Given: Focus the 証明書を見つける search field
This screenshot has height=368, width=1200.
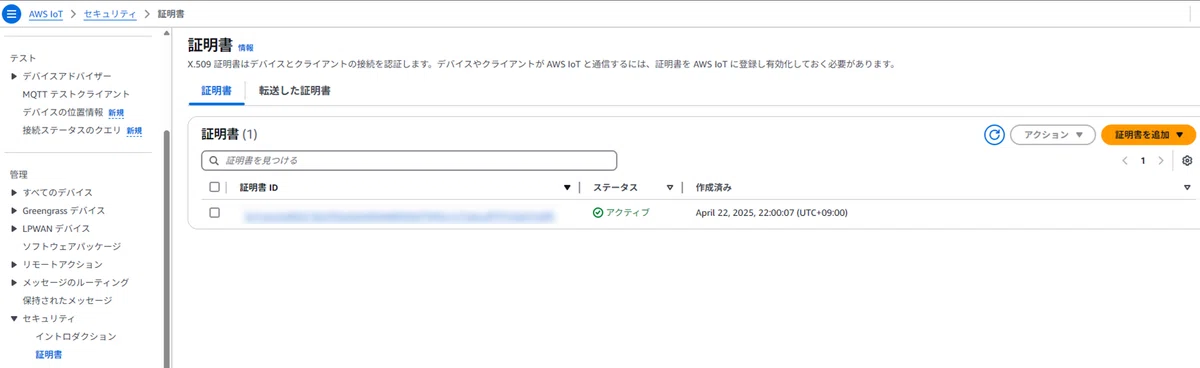Looking at the screenshot, I should (x=409, y=160).
